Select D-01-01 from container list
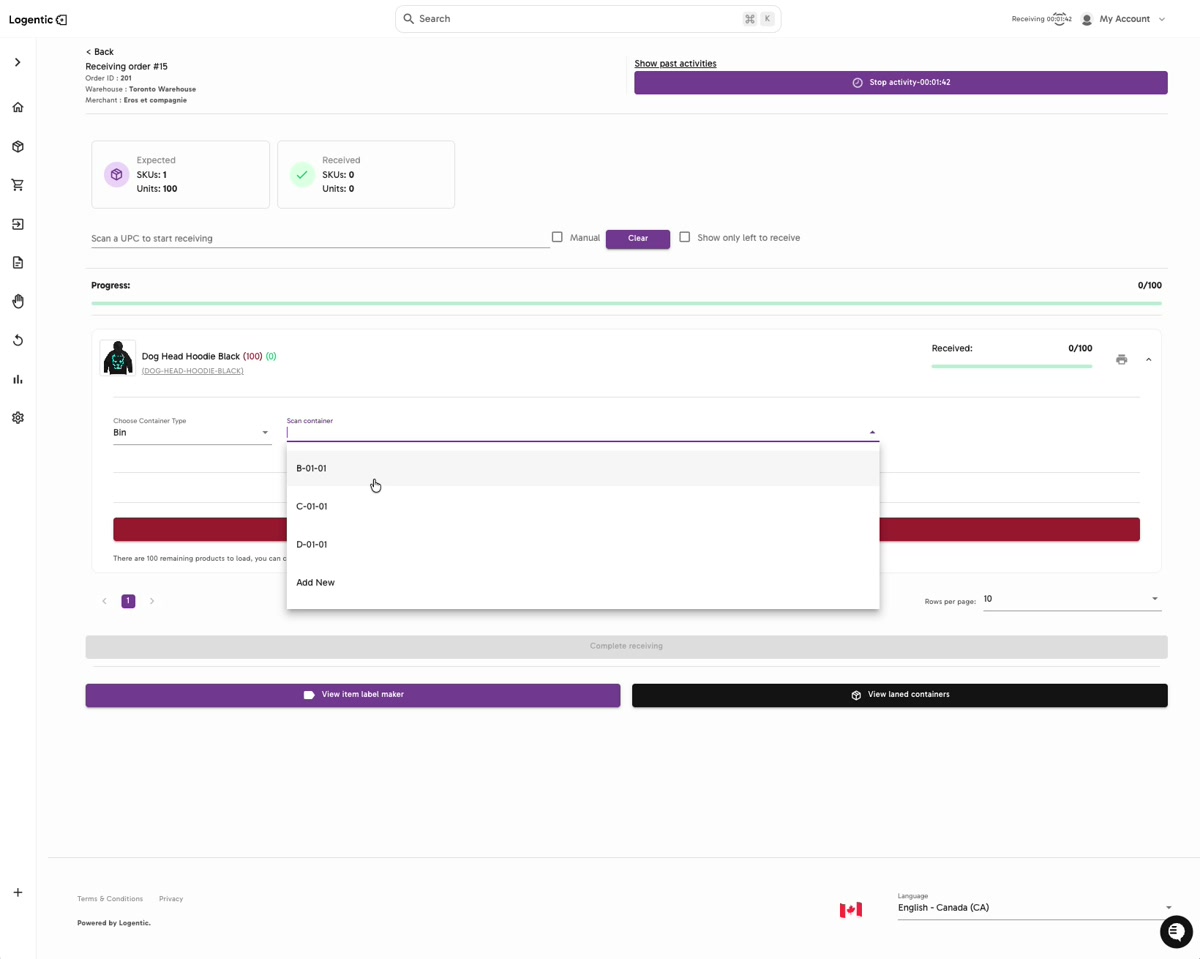Image resolution: width=1200 pixels, height=959 pixels. tap(583, 544)
